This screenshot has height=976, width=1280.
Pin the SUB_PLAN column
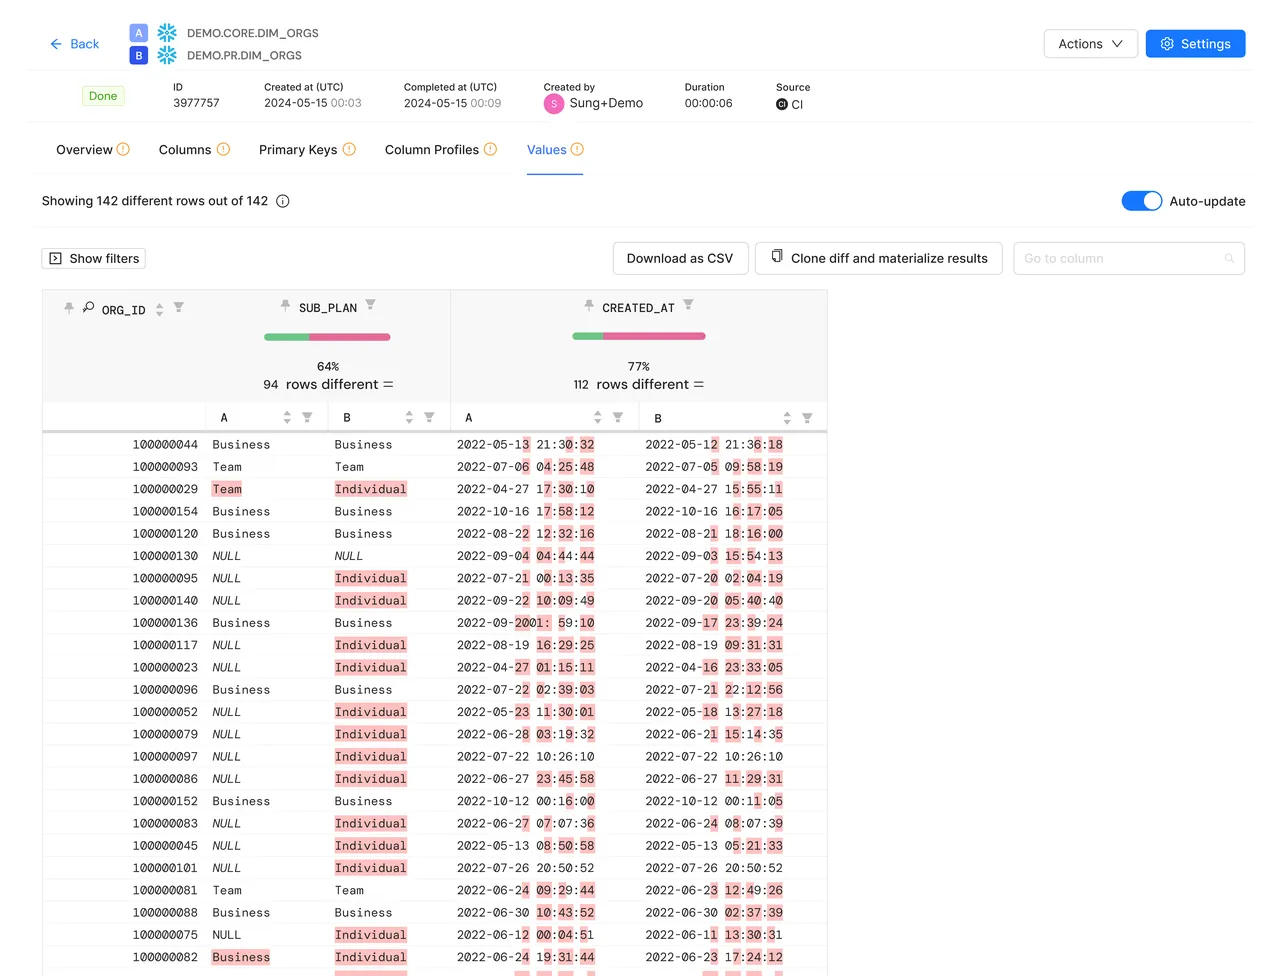(285, 305)
